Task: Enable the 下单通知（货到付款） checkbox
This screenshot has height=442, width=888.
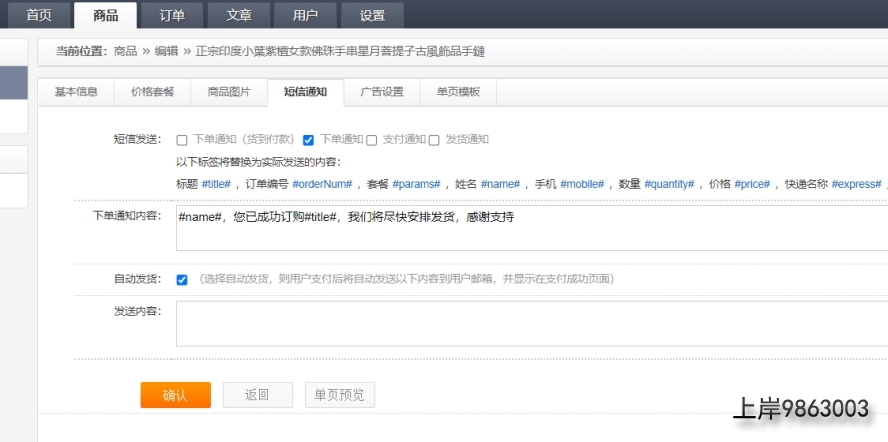Action: click(x=182, y=140)
